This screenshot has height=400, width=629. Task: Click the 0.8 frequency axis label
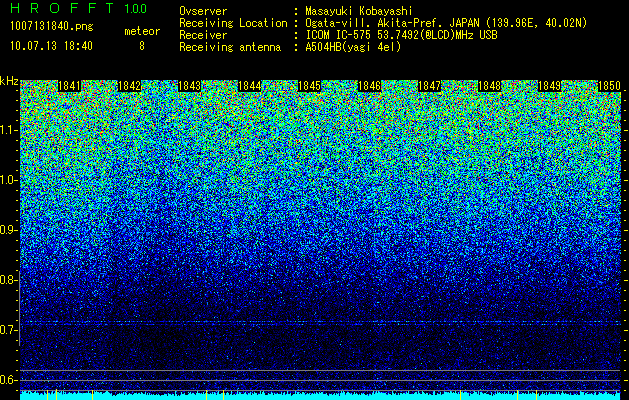(x=8, y=280)
